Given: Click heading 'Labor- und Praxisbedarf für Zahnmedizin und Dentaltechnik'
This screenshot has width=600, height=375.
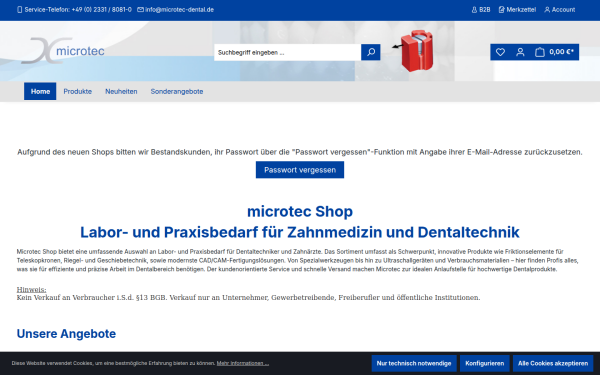Looking at the screenshot, I should (x=300, y=232).
